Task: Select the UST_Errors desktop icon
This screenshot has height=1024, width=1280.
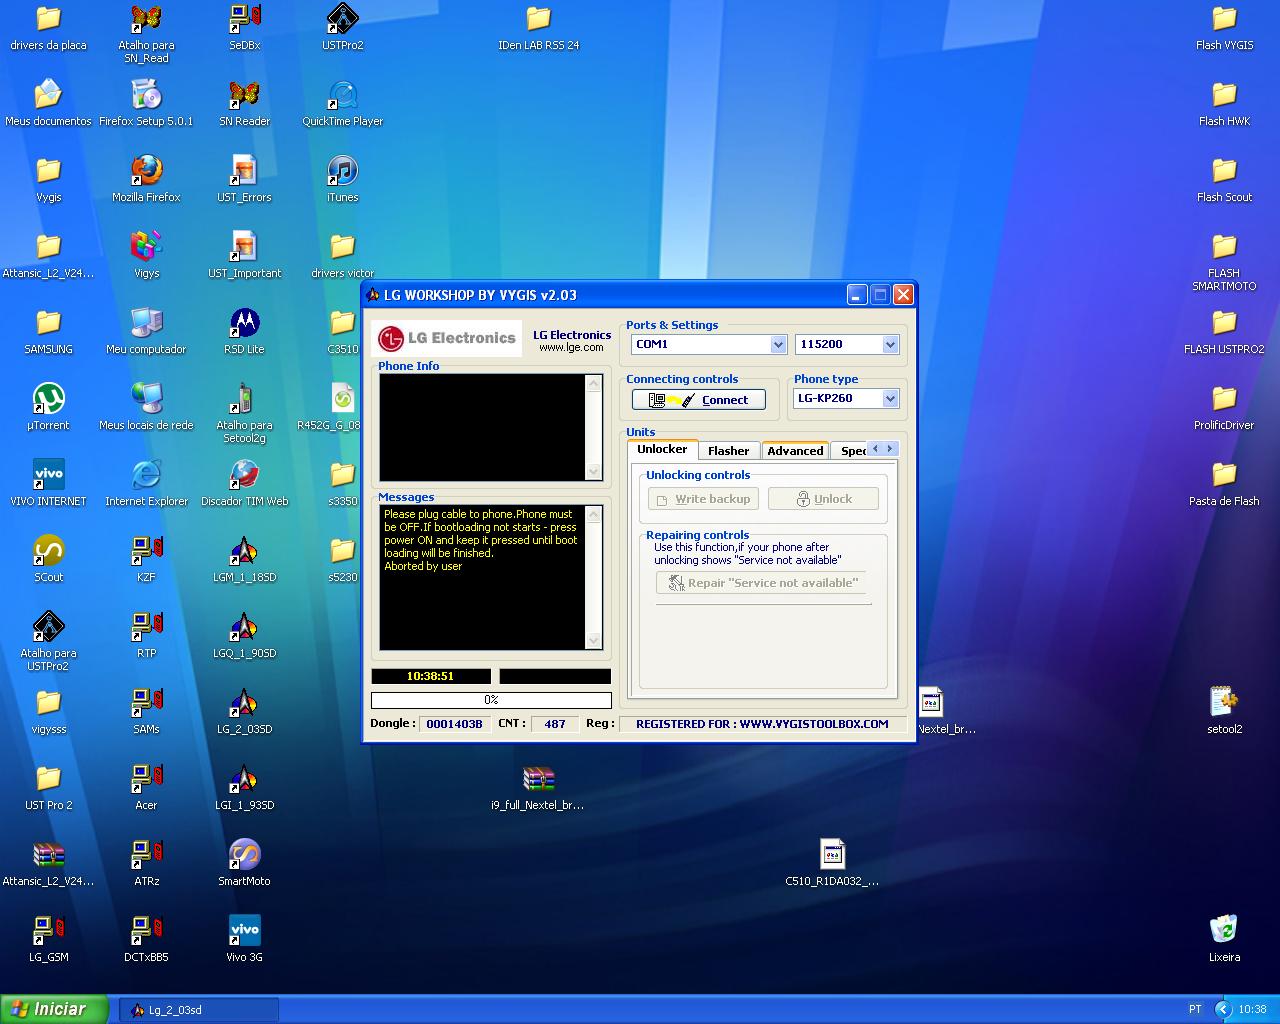Action: [x=244, y=178]
